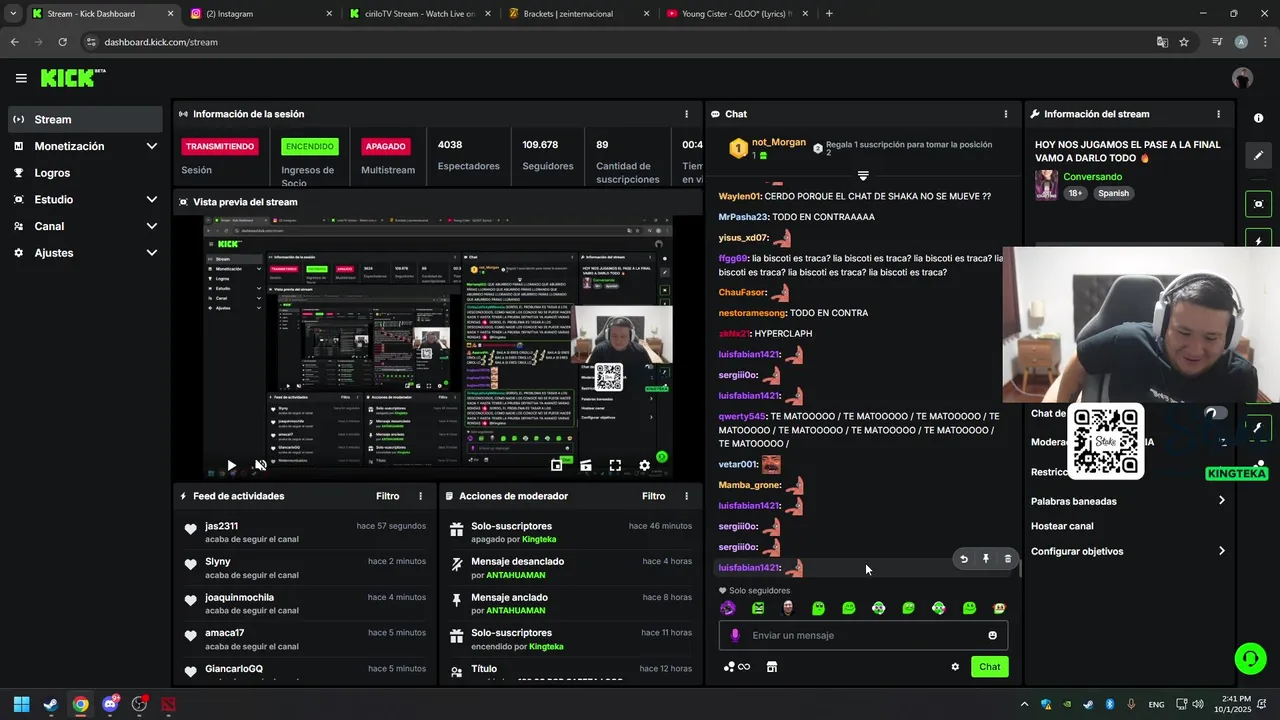Viewport: 1280px width, 720px height.
Task: Expand the Ajustes menu chevron
Action: tap(152, 253)
